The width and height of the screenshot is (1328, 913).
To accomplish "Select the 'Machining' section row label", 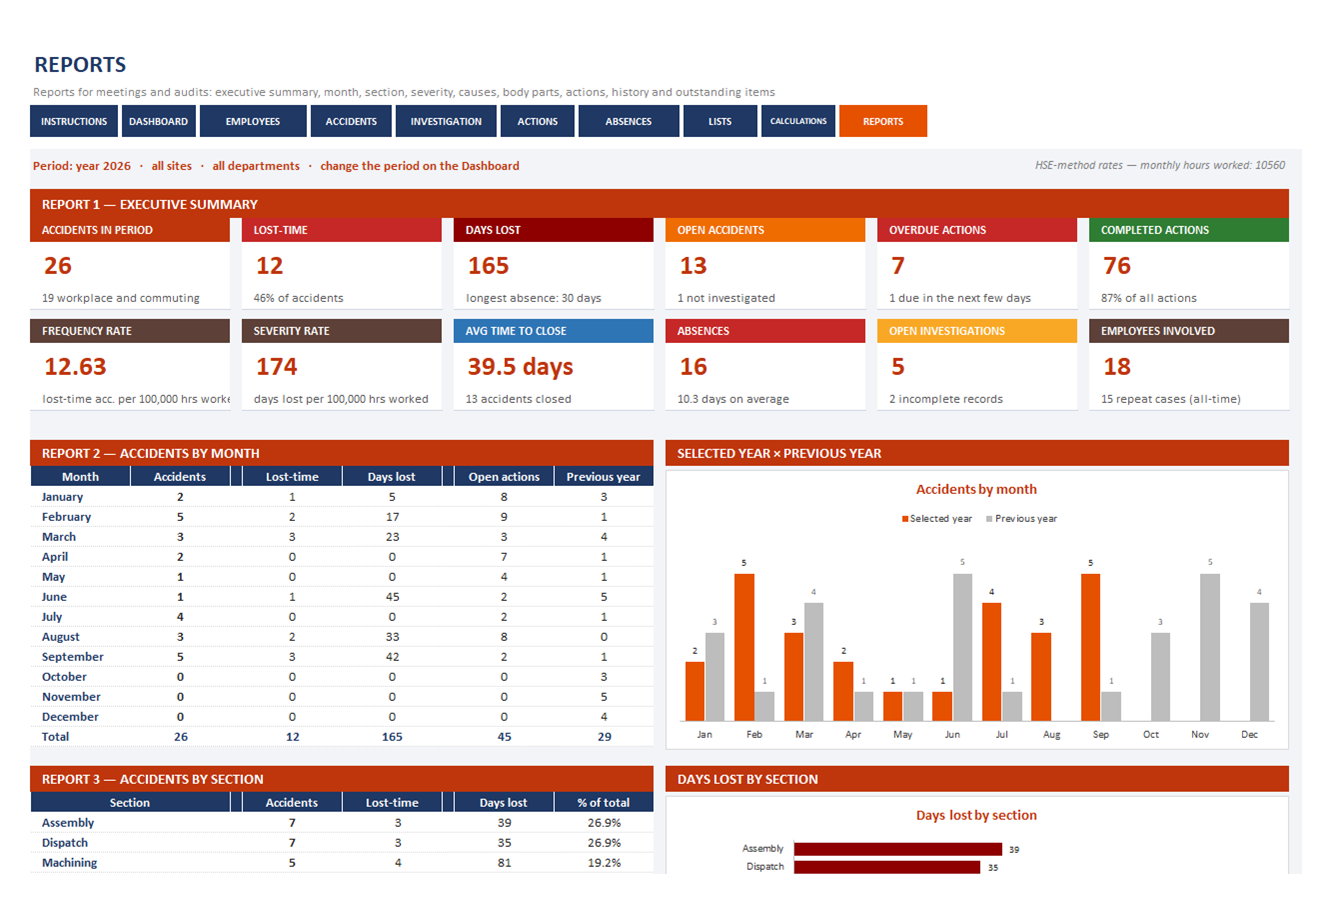I will pyautogui.click(x=70, y=863).
